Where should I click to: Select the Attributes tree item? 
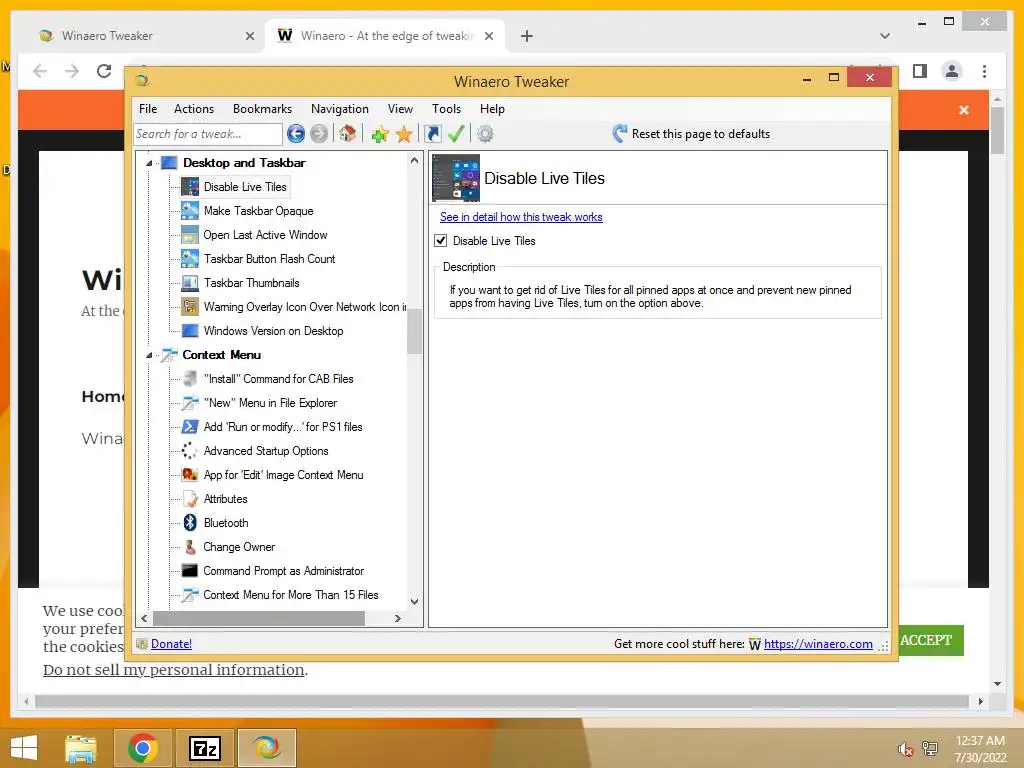pyautogui.click(x=225, y=499)
